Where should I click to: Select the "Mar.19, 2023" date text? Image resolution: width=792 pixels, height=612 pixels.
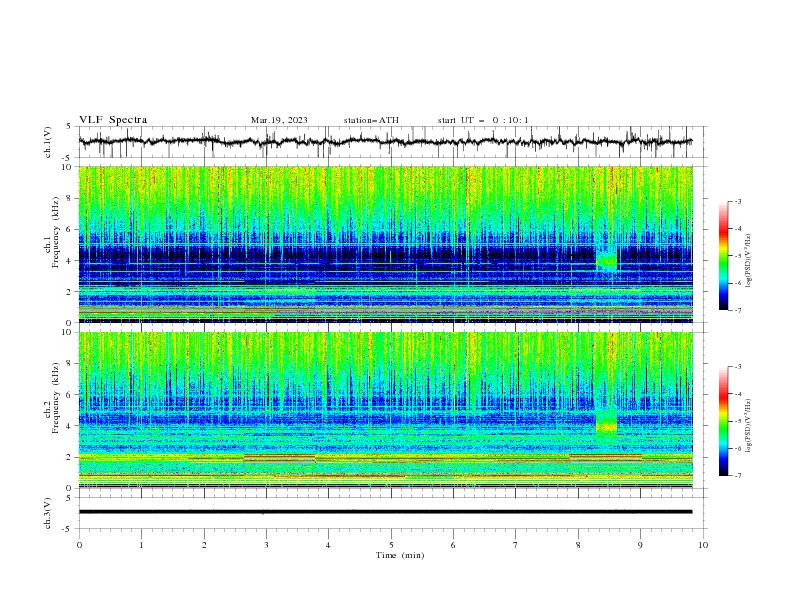[x=279, y=120]
